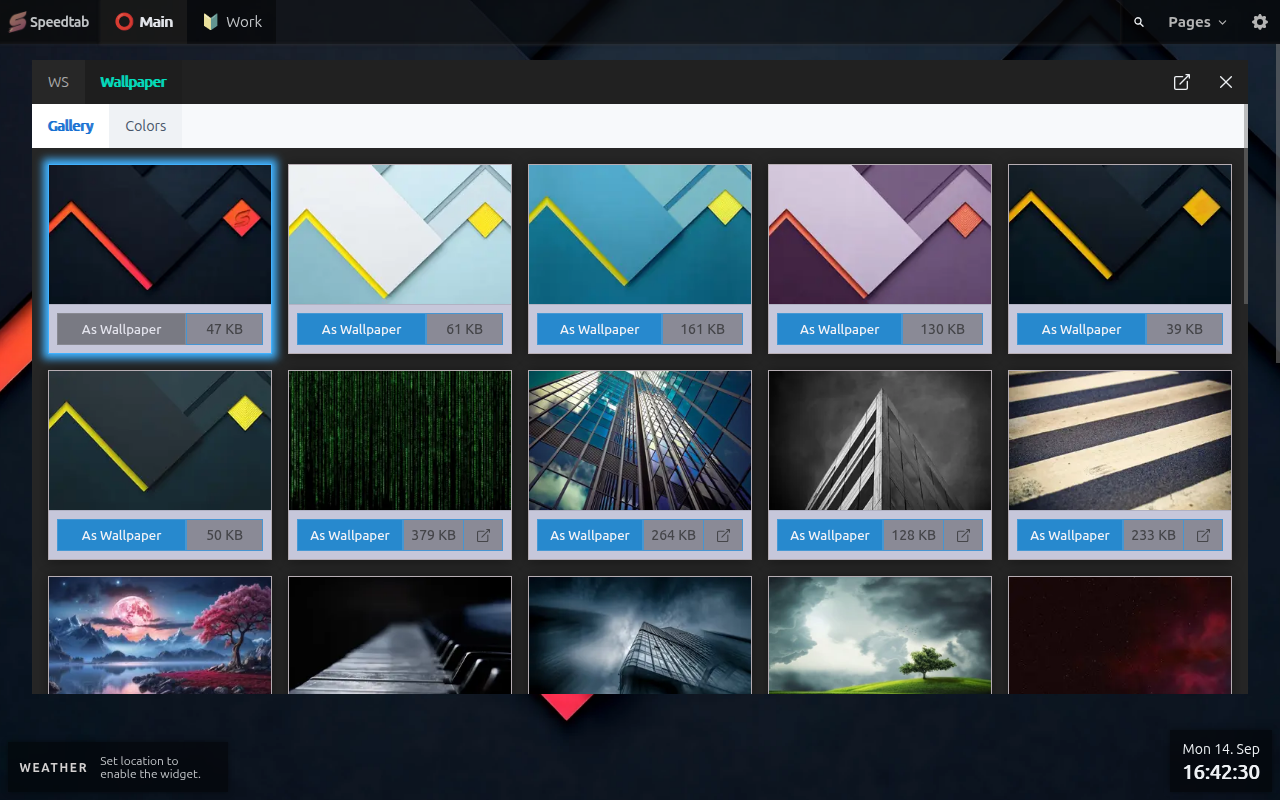1280x800 pixels.
Task: Click the book icon on the Work tab
Action: pos(210,22)
